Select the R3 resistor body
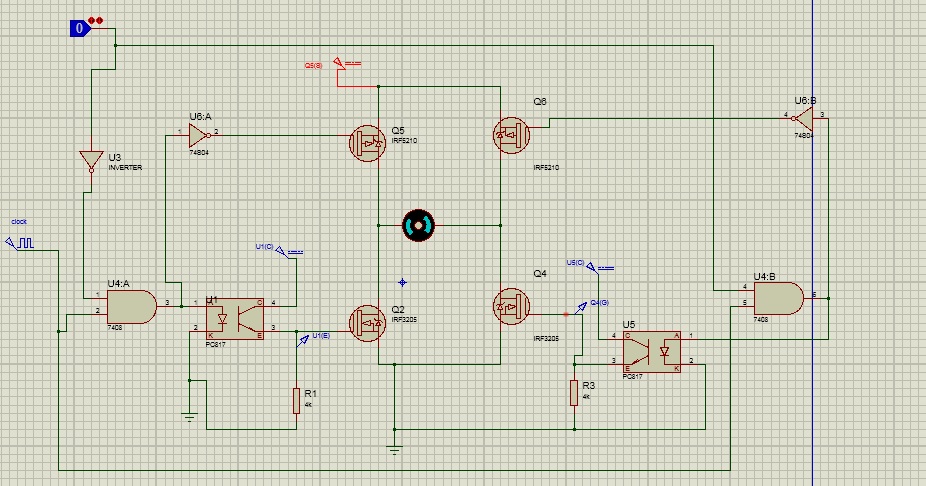The width and height of the screenshot is (926, 486). click(x=574, y=393)
